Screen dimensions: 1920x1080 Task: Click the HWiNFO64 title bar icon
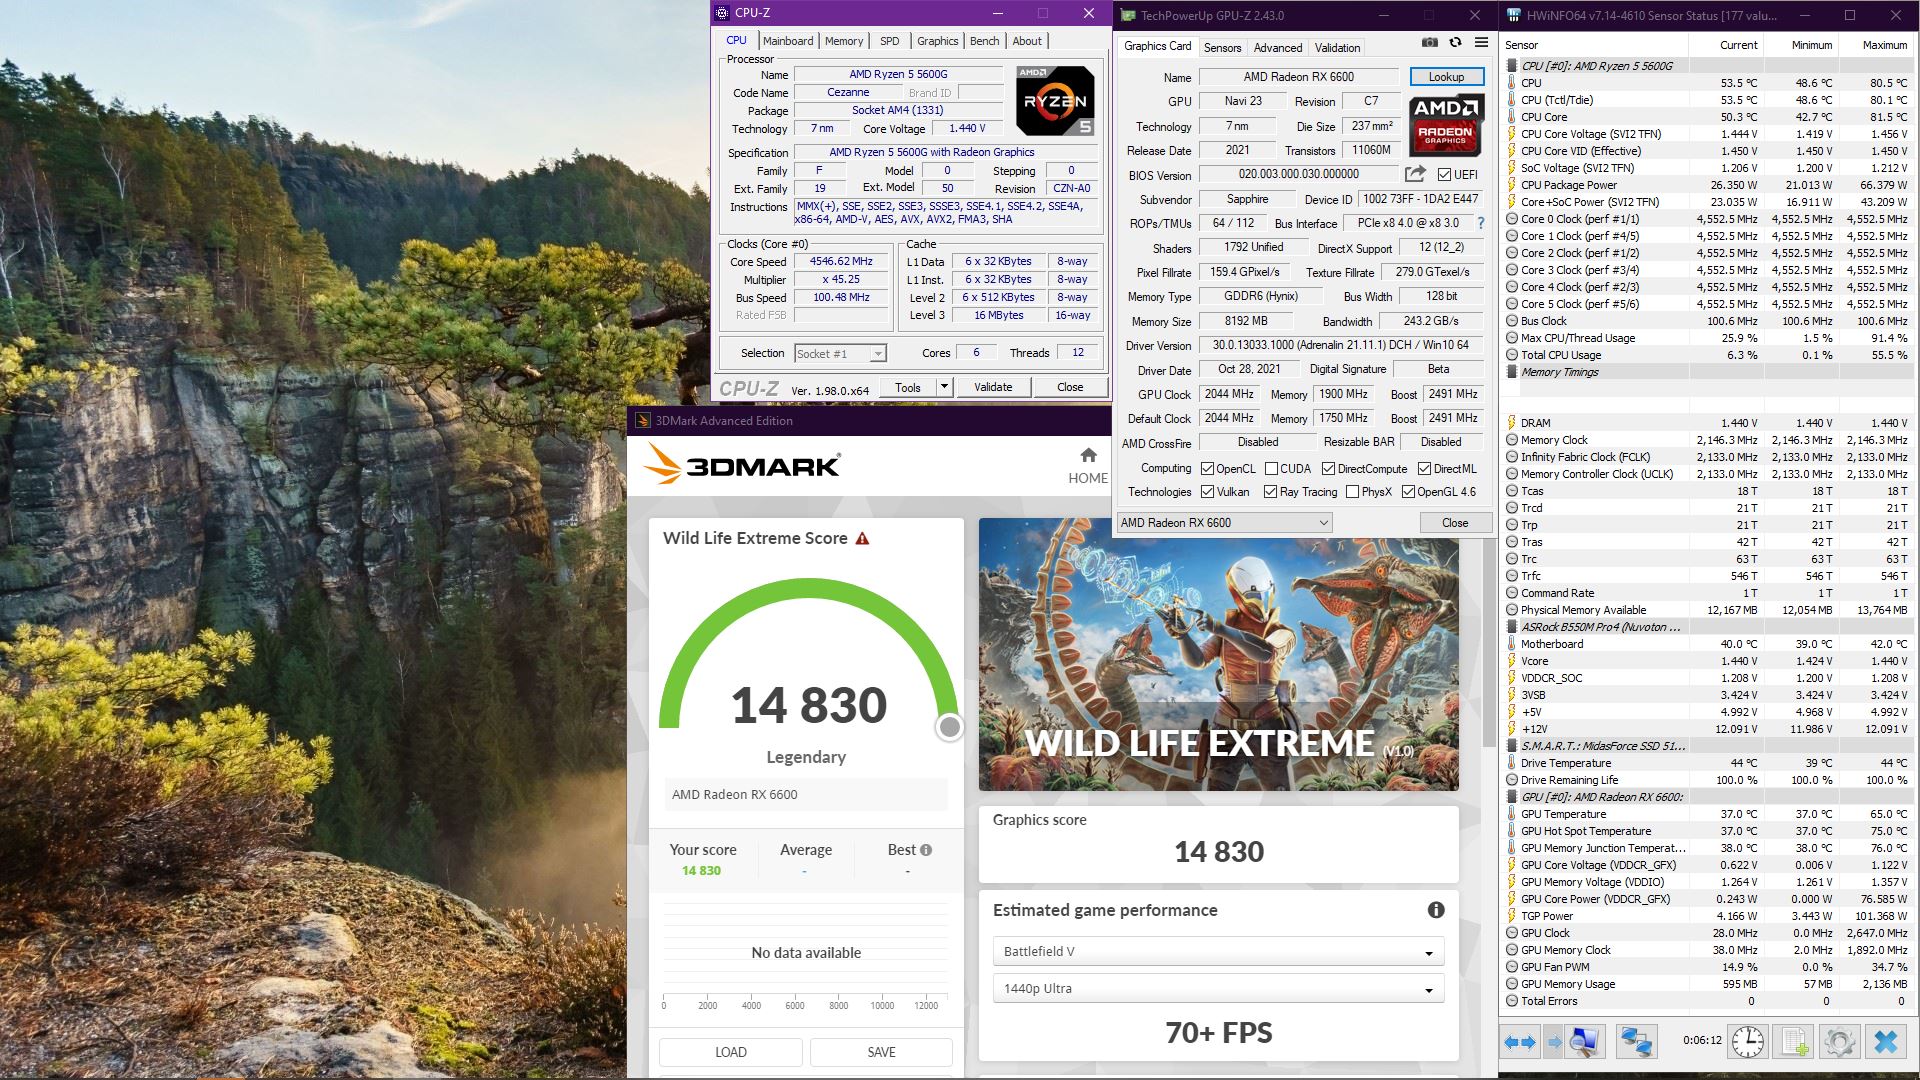(1513, 15)
